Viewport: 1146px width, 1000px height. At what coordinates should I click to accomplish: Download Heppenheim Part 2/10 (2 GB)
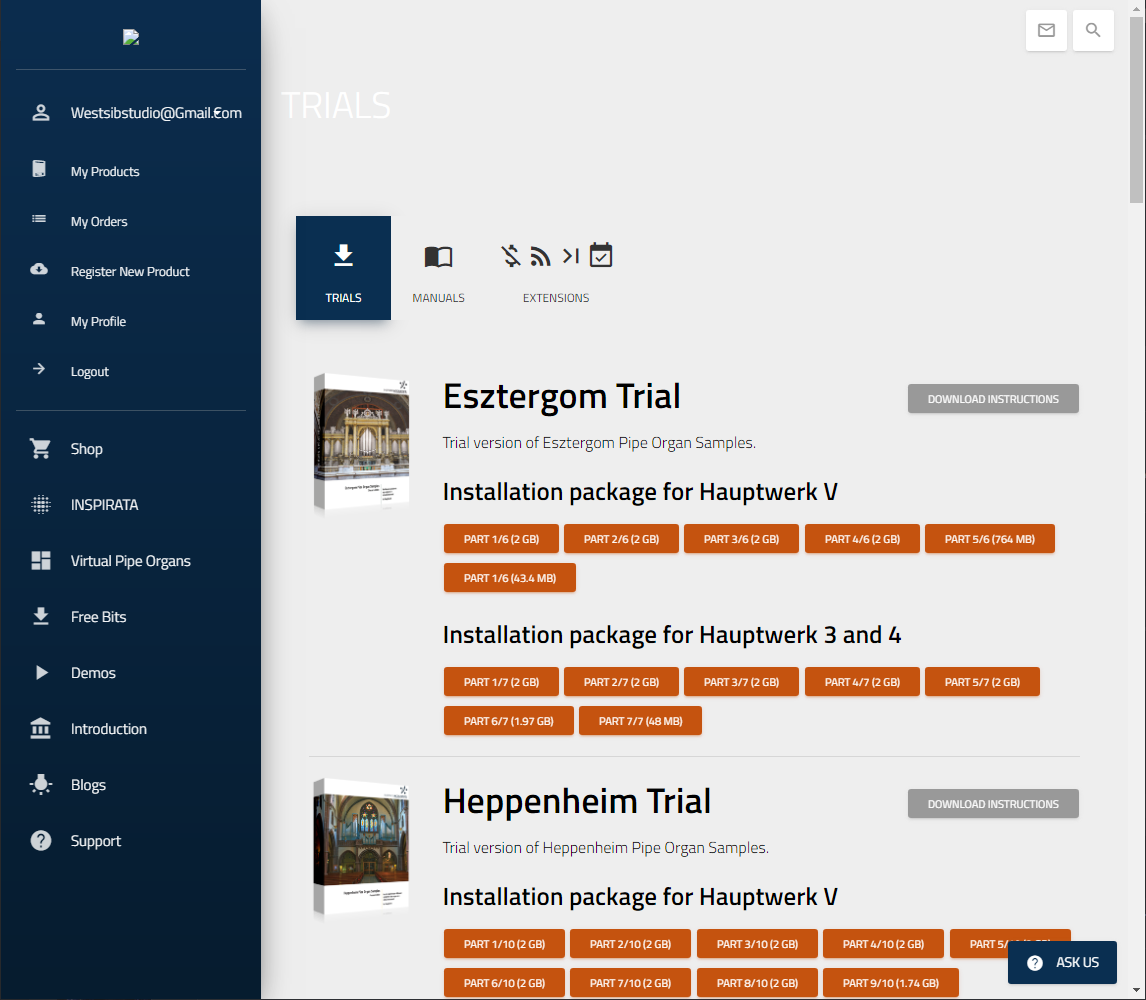630,944
